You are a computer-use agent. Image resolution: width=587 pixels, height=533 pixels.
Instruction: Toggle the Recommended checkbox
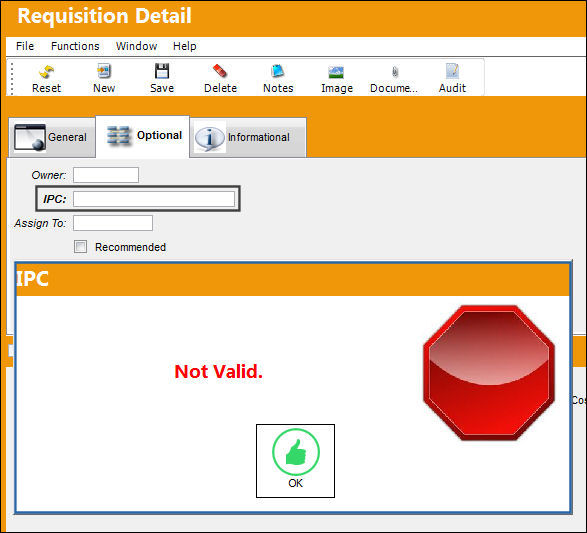point(80,247)
